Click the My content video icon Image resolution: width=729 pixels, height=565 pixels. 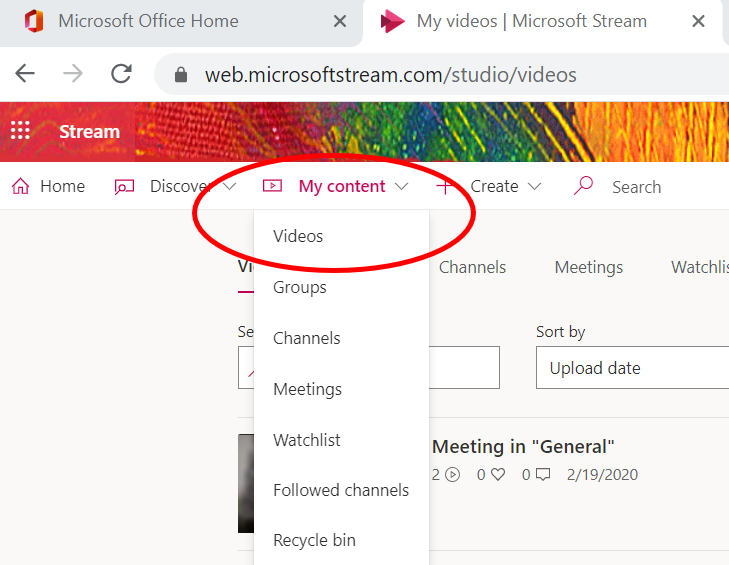coord(272,186)
